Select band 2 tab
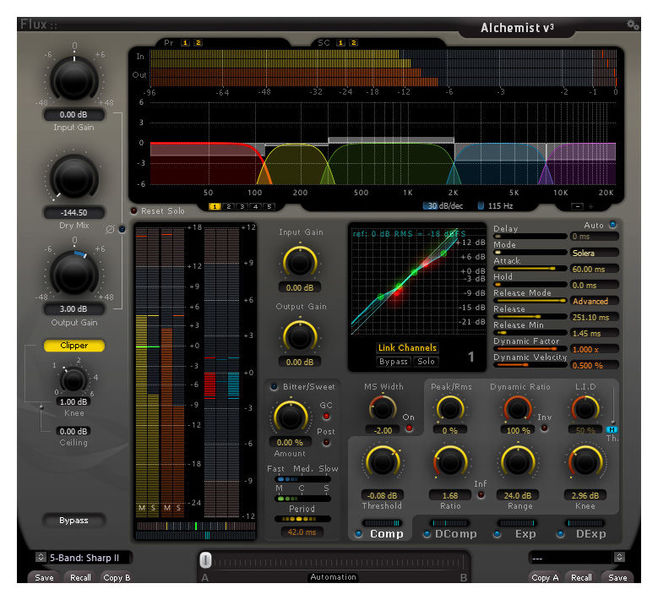The width and height of the screenshot is (658, 600). click(x=228, y=206)
